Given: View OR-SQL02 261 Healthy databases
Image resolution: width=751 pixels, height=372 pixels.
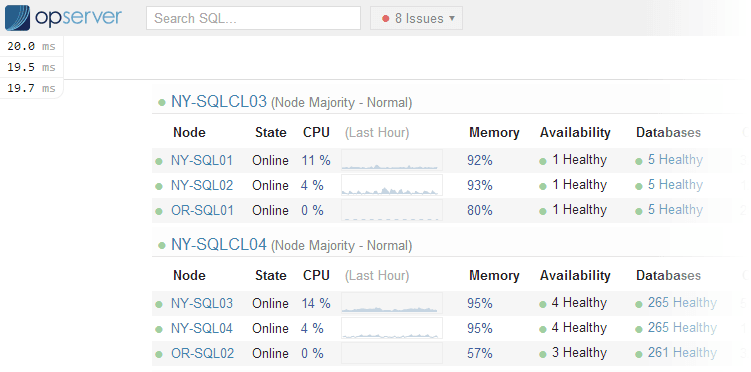Looking at the screenshot, I should (x=682, y=353).
